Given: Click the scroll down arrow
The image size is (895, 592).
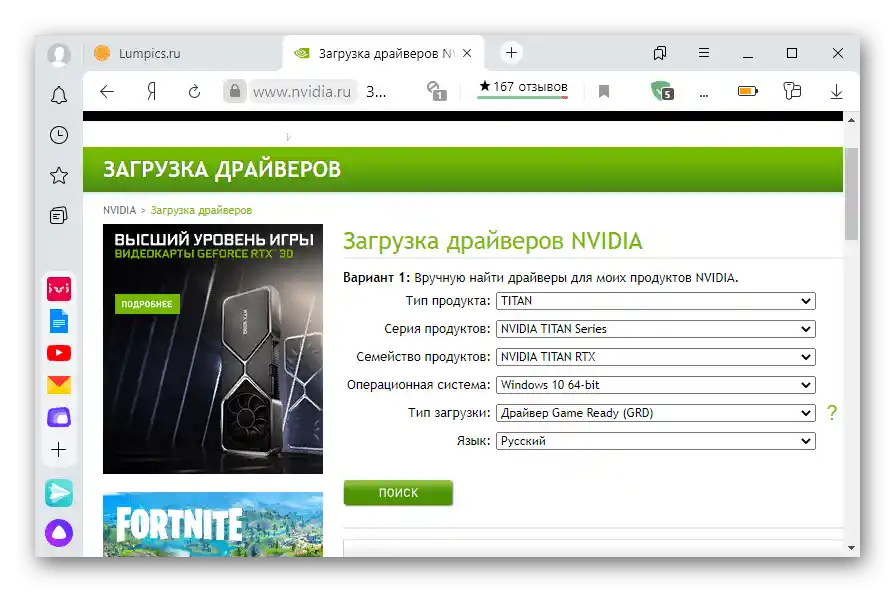Looking at the screenshot, I should point(851,547).
